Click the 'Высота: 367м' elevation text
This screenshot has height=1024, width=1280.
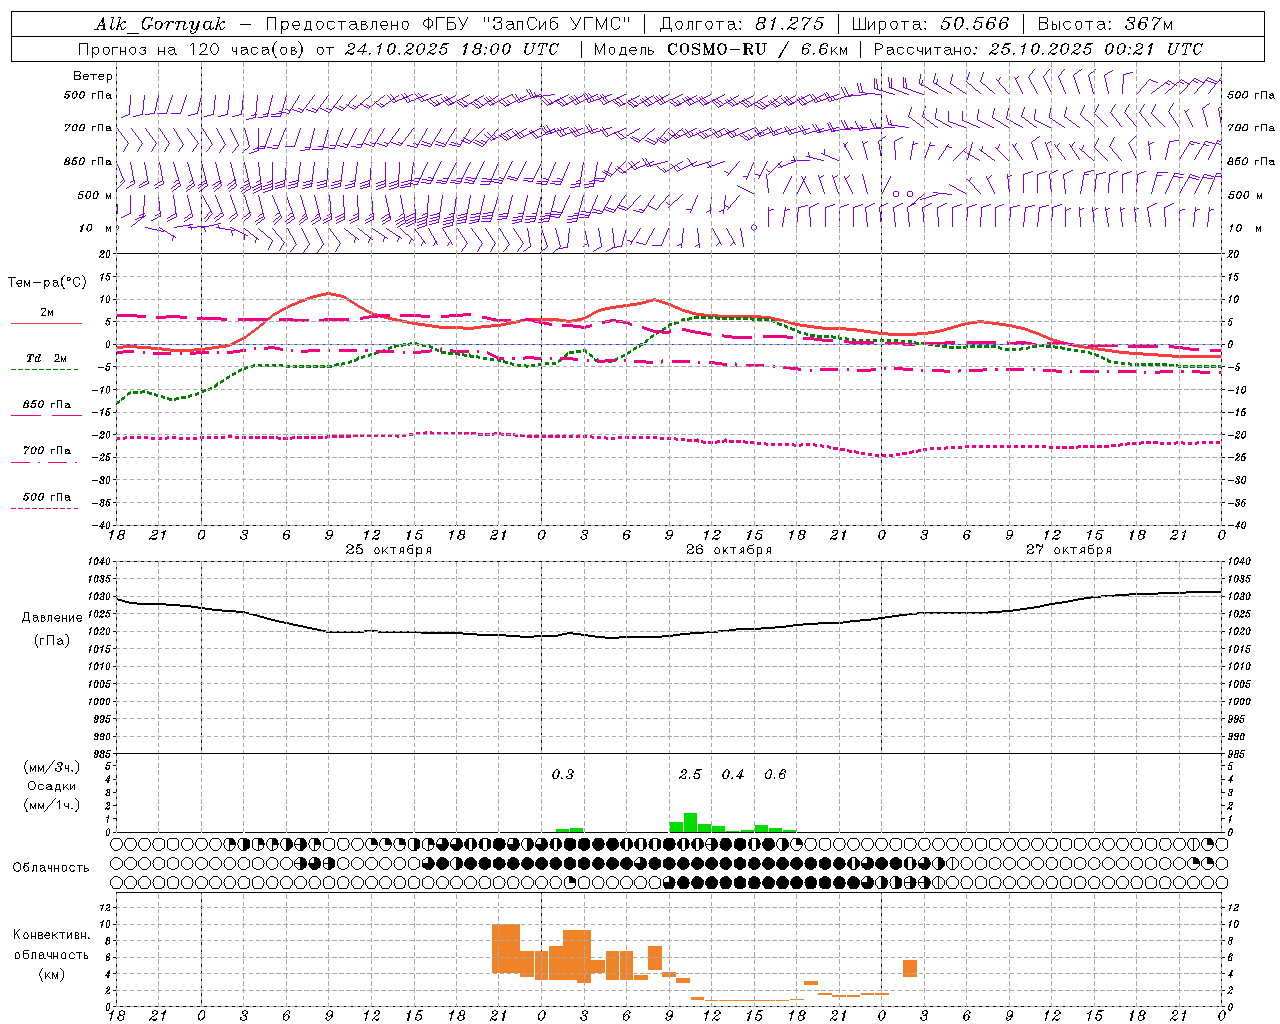[1105, 24]
